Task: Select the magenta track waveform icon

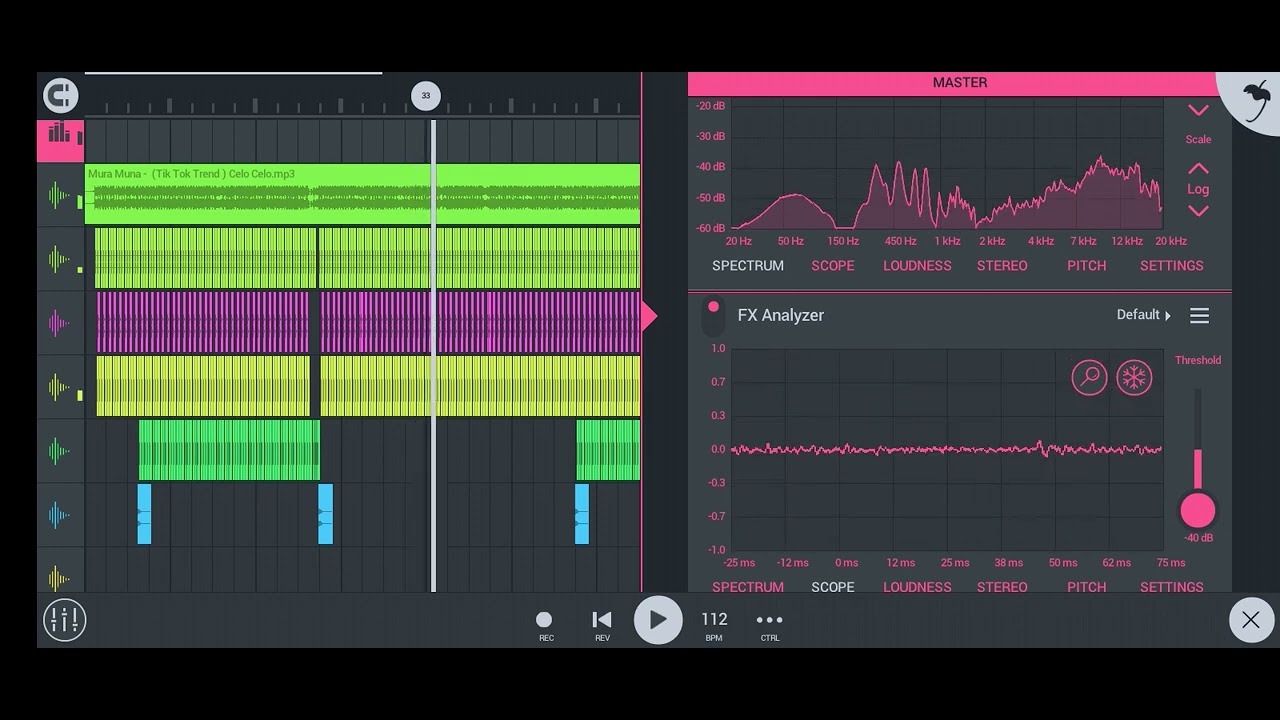Action: (59, 323)
